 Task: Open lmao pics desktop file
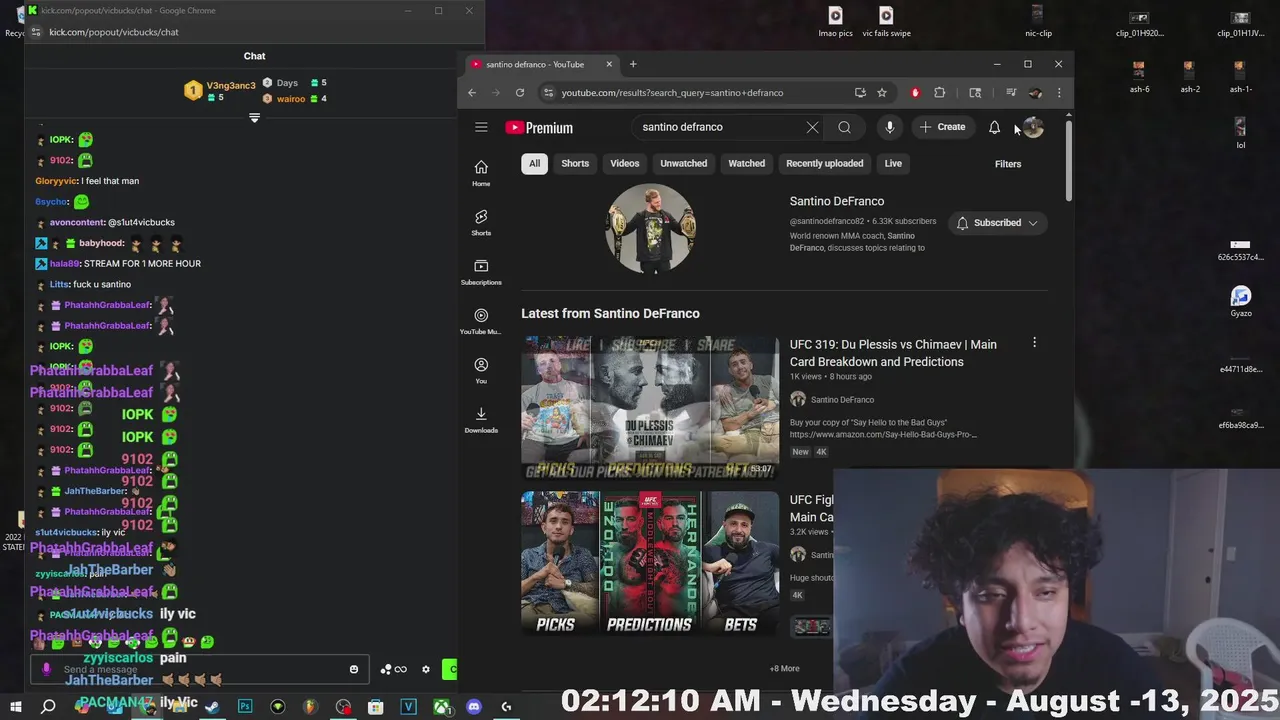835,22
